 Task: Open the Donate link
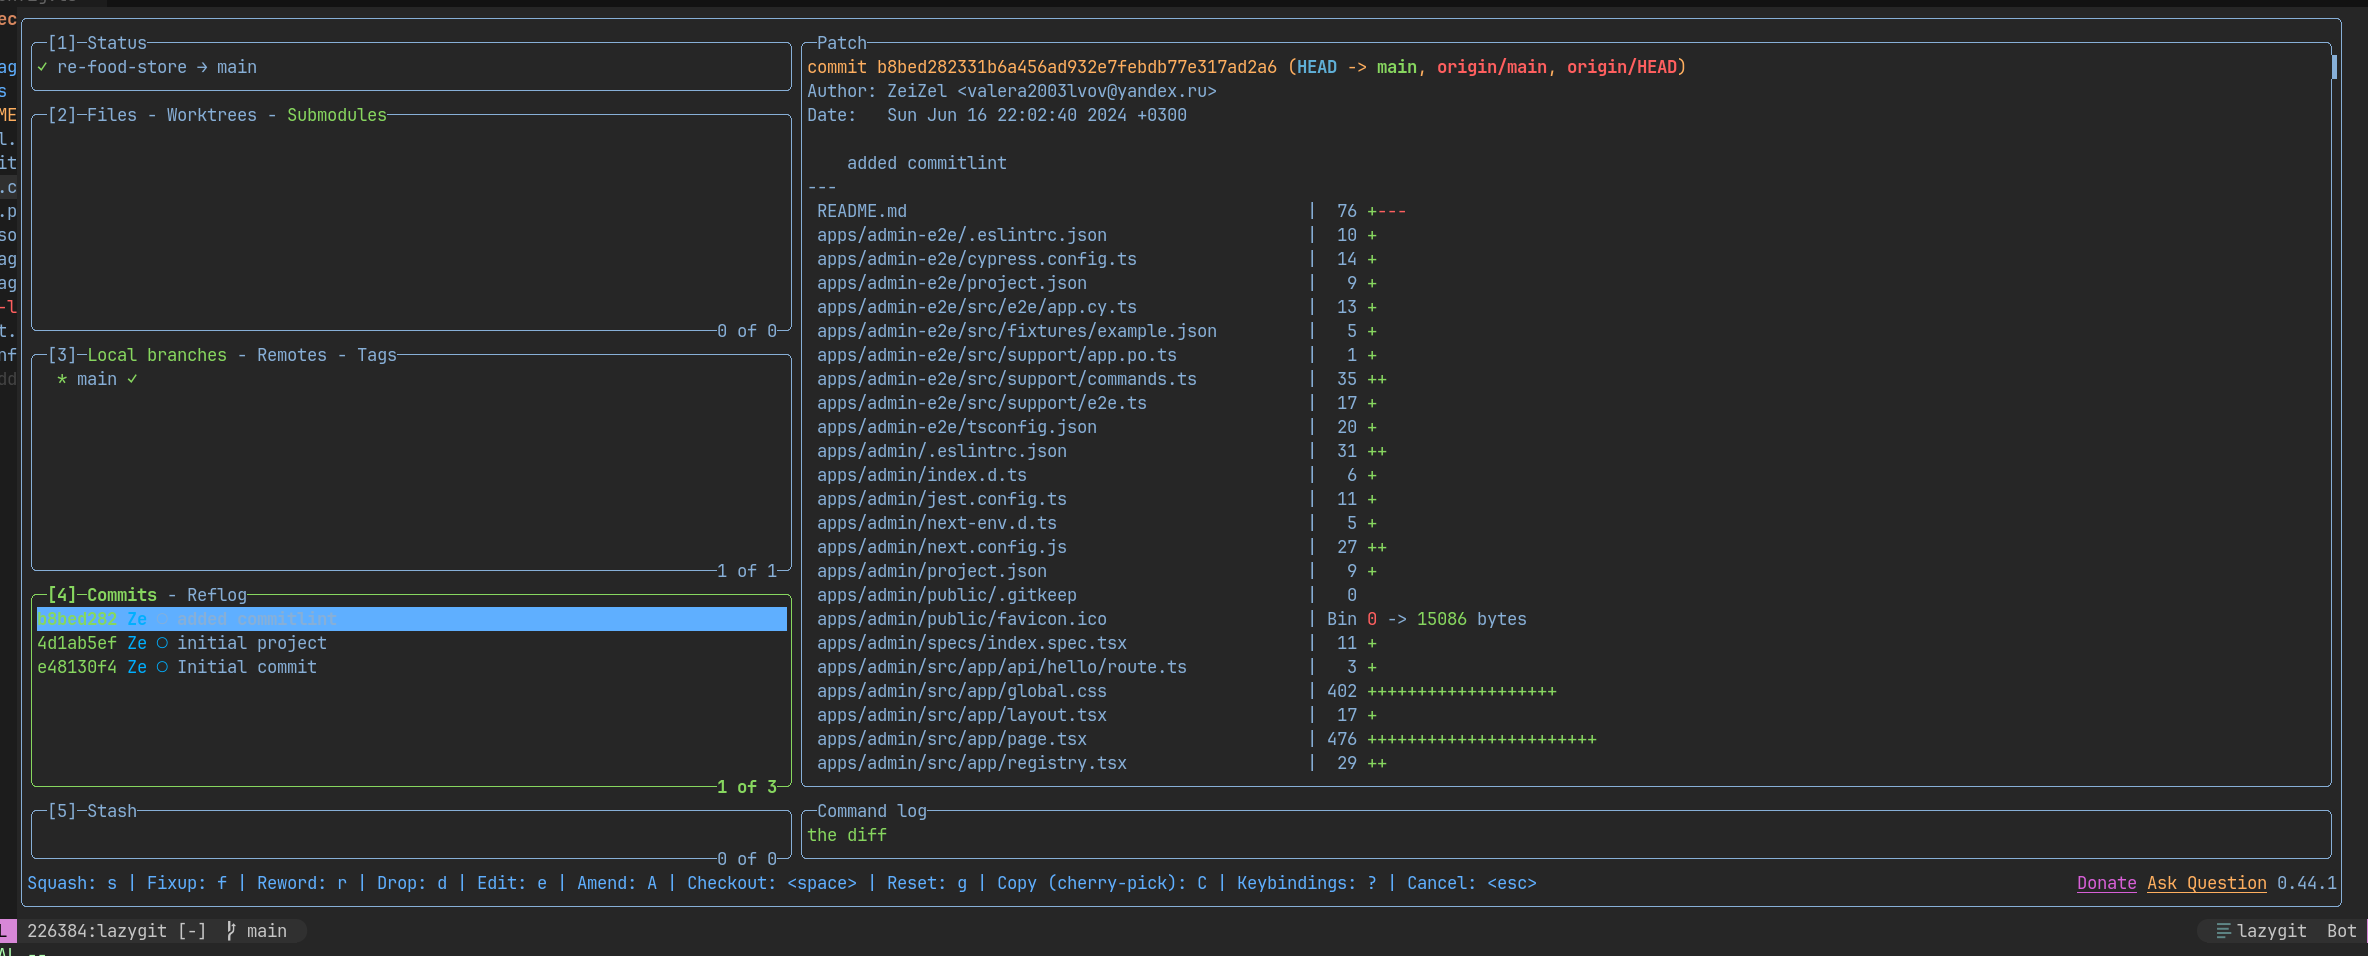(x=2107, y=883)
